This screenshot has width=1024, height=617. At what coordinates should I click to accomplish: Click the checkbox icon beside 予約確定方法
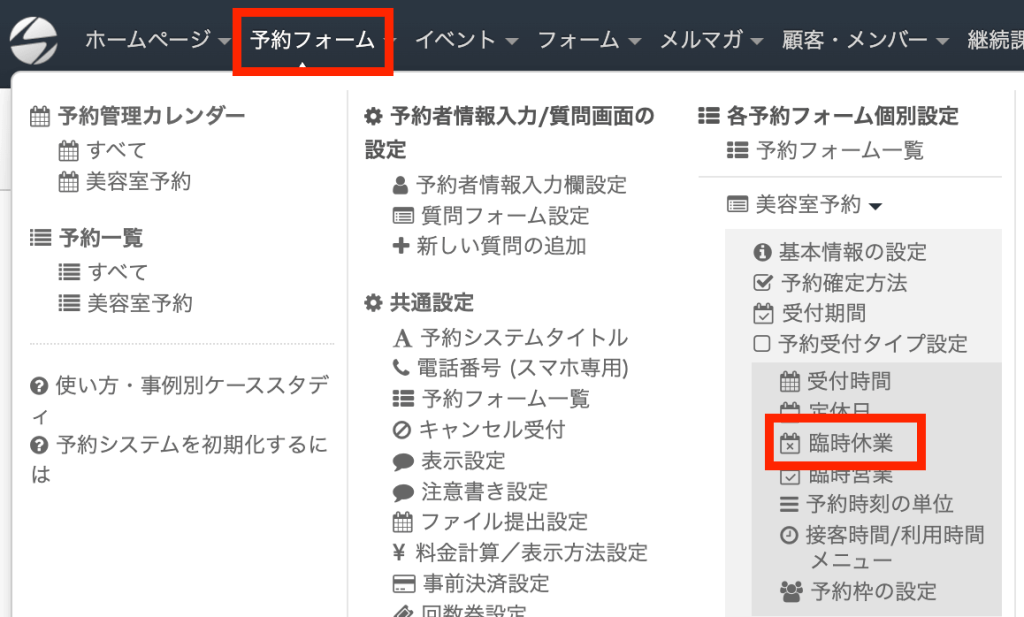coord(763,283)
